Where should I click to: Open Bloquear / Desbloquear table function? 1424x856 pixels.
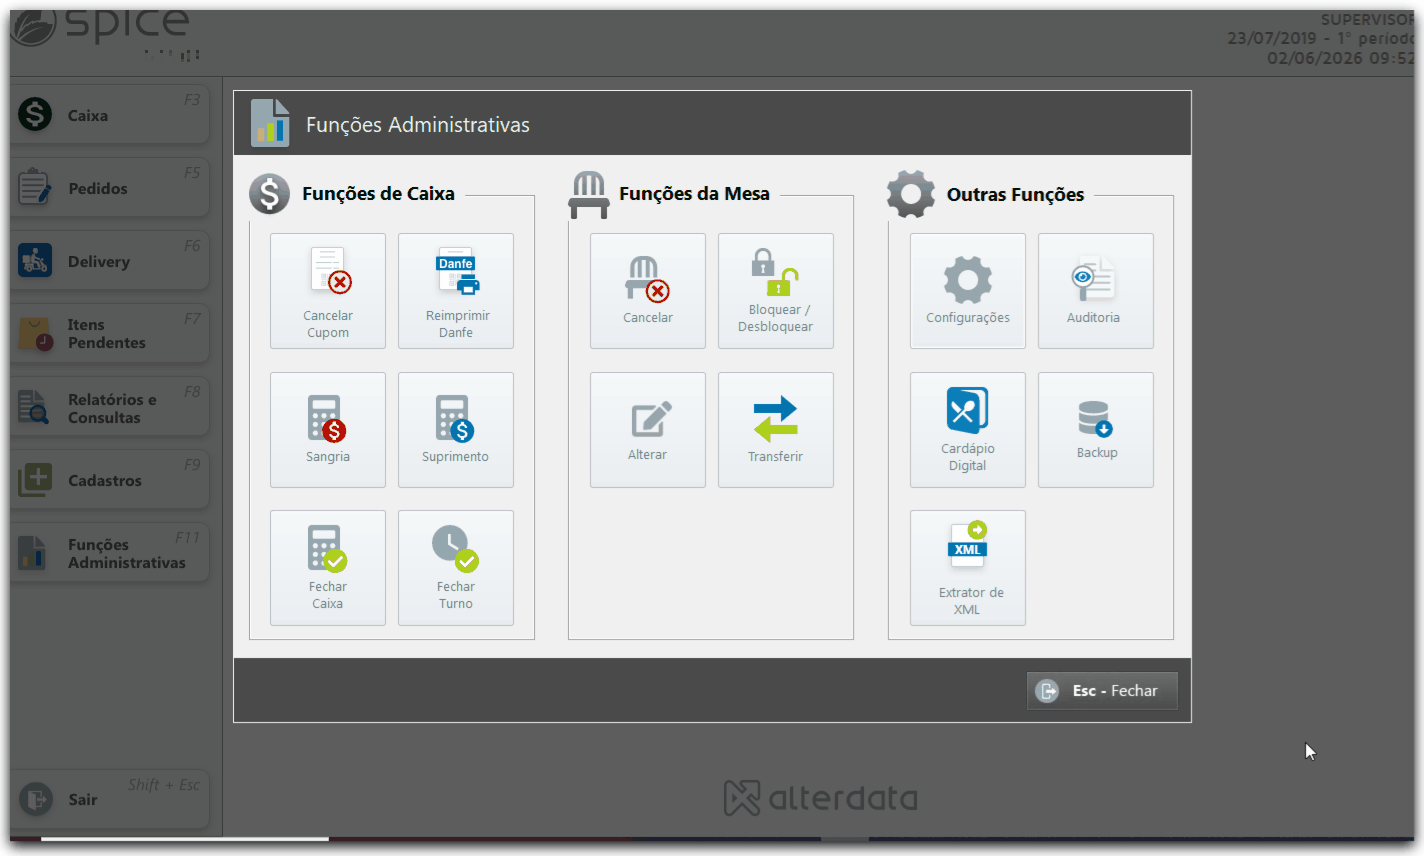coord(776,291)
